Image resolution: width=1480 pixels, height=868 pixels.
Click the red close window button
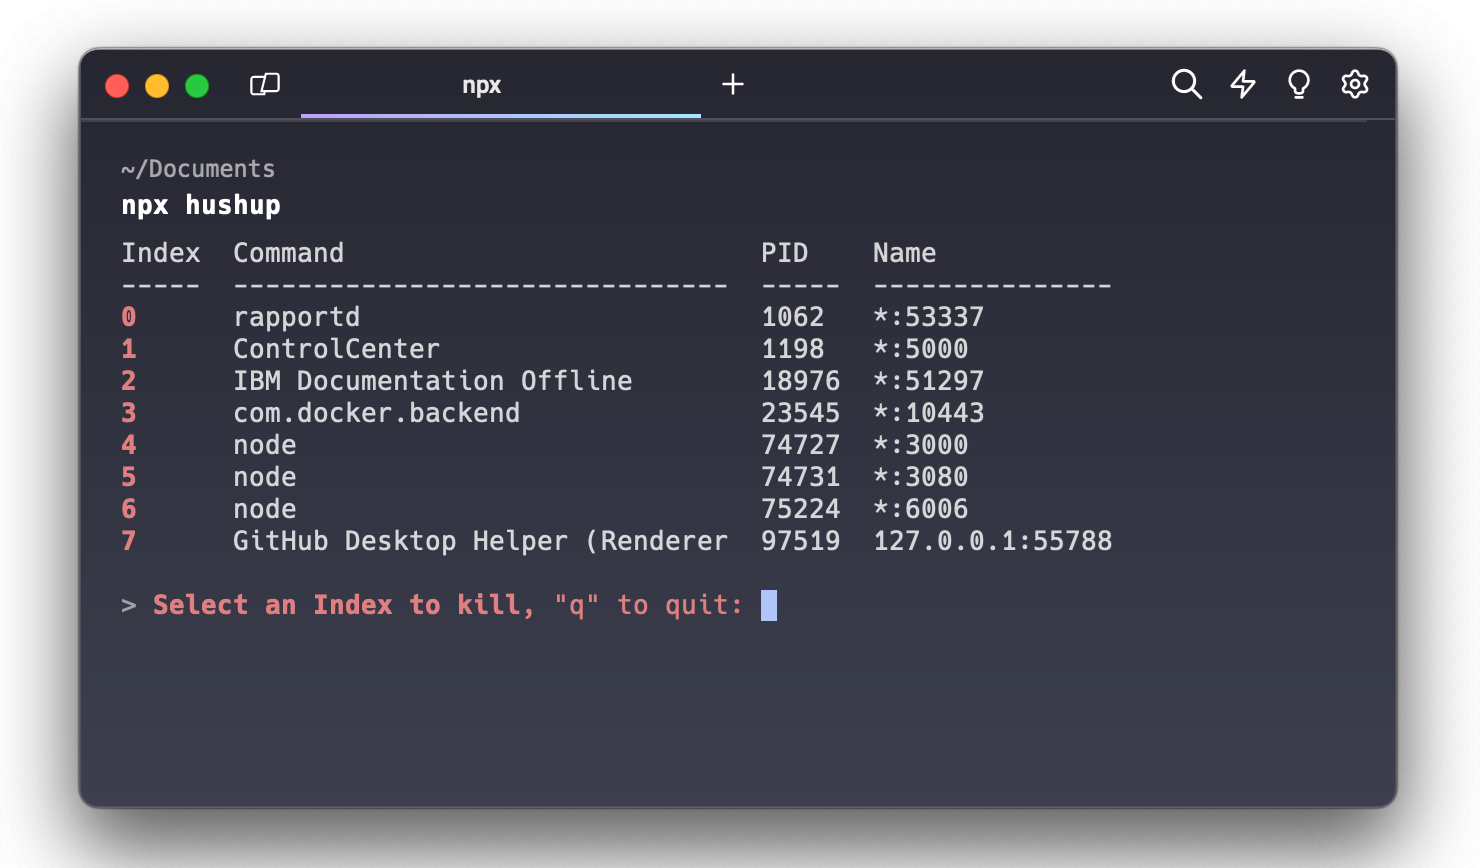117,86
